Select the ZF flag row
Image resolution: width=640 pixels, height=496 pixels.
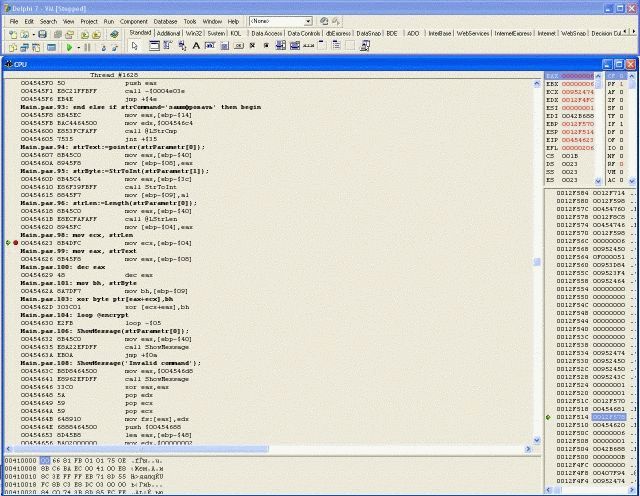pos(616,100)
